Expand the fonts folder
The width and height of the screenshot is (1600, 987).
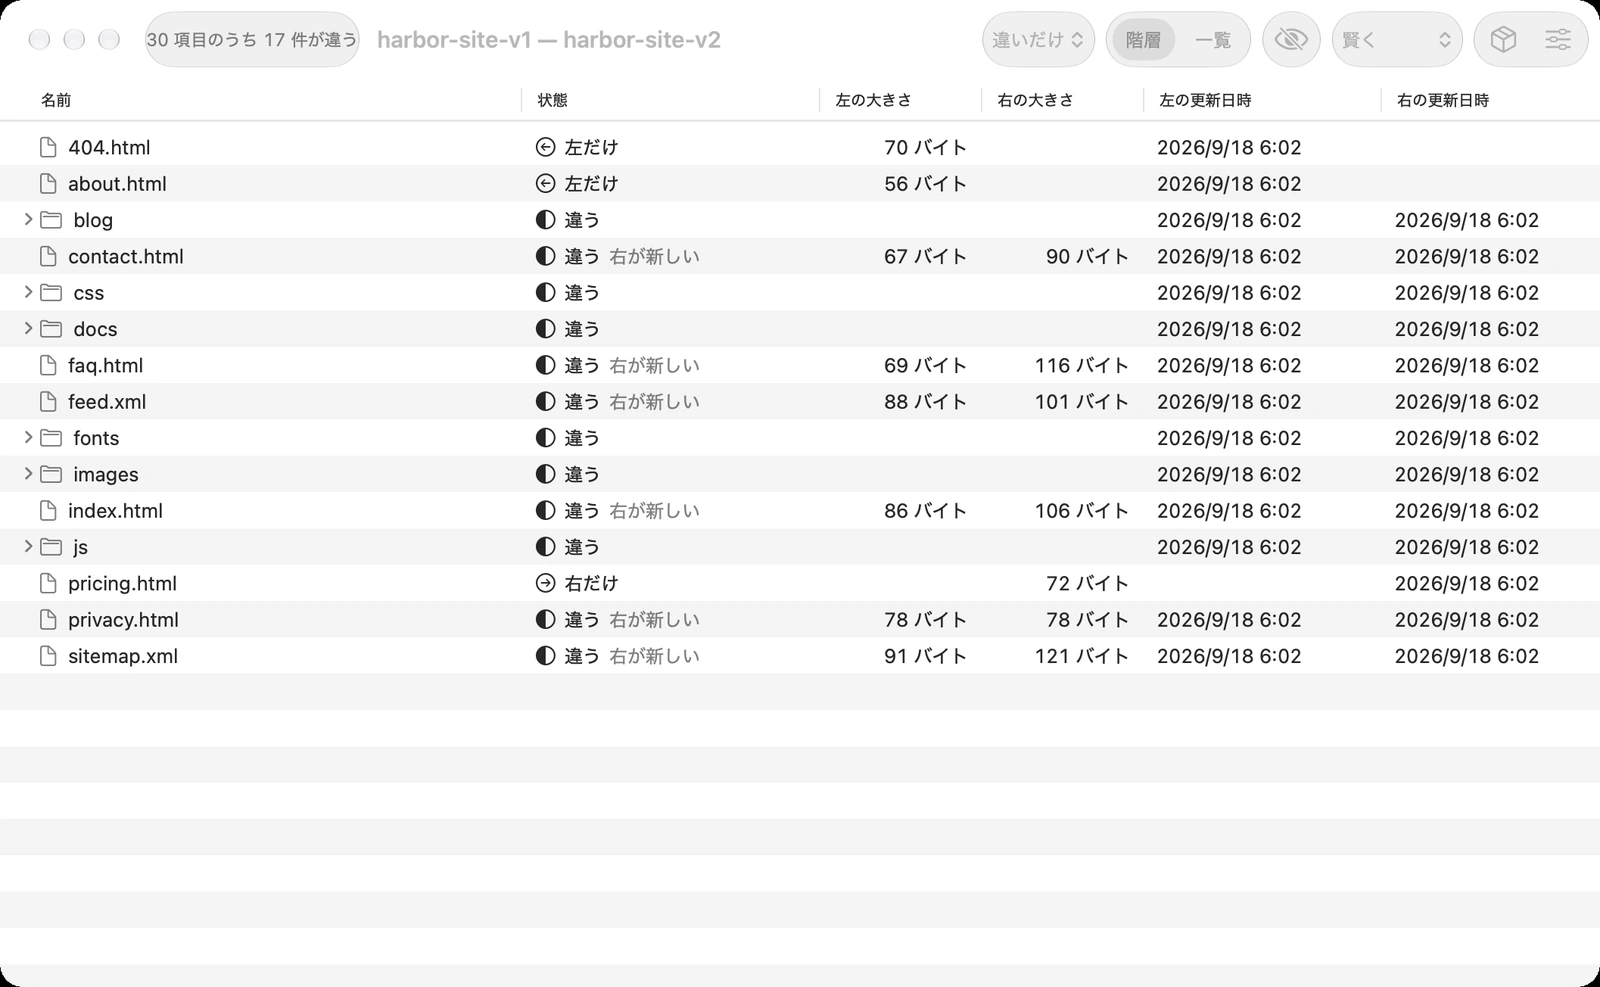(x=28, y=438)
